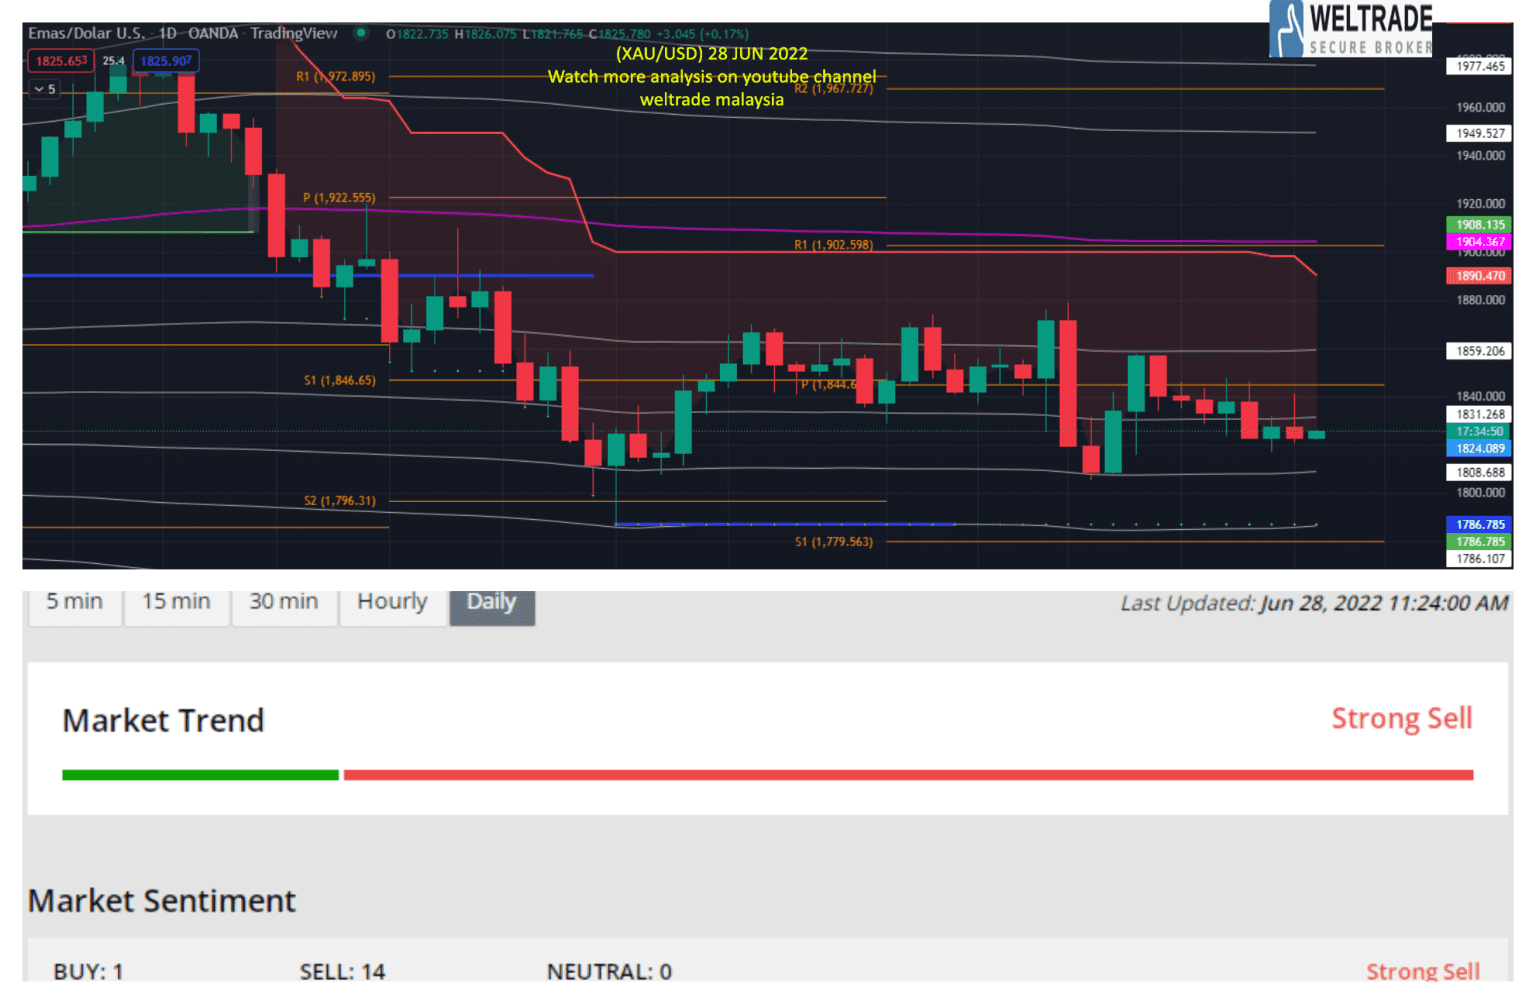Click the 1D interval label in header
Viewport: 1536px width, 1004px height.
pos(167,33)
